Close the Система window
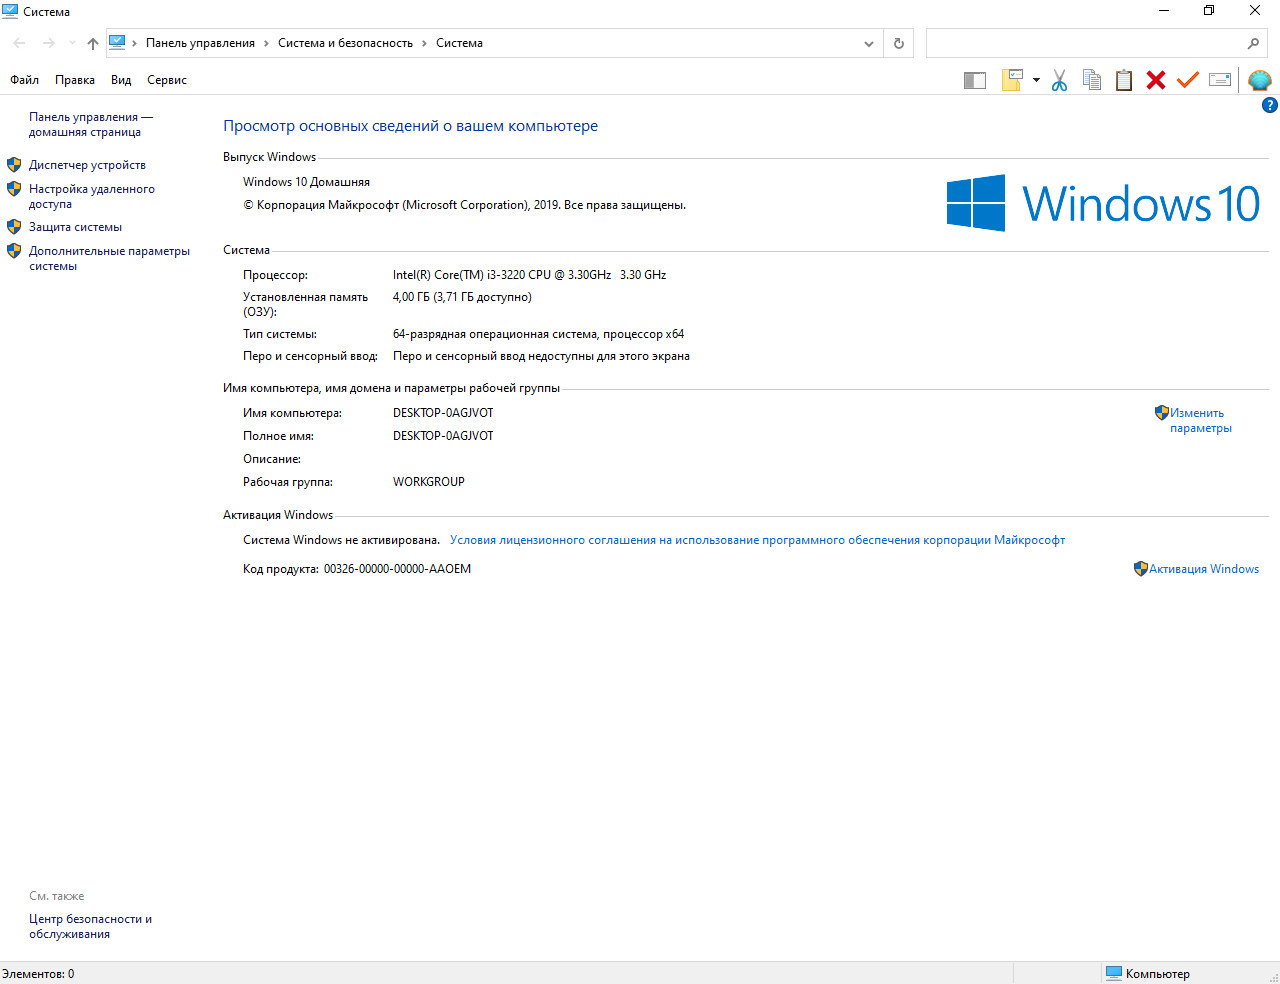Viewport: 1280px width, 984px height. click(1255, 11)
